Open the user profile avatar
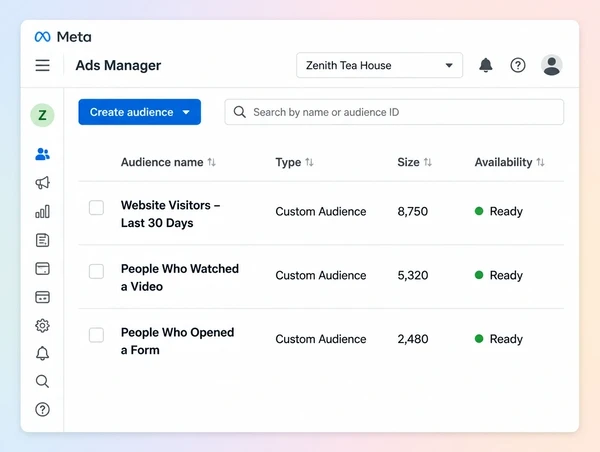 (551, 65)
